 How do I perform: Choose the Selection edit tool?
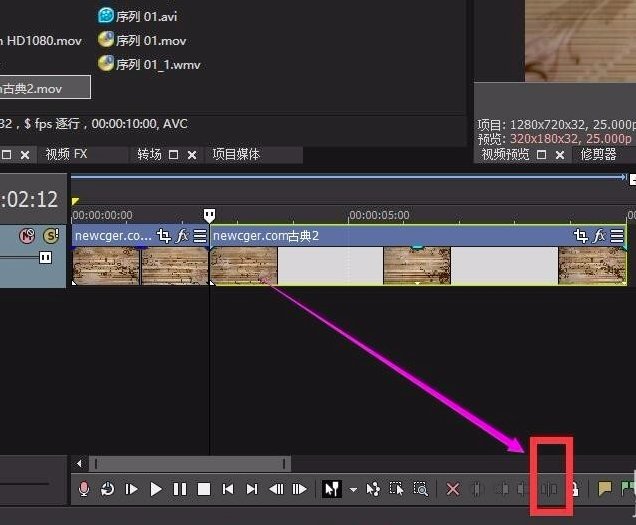tap(396, 489)
